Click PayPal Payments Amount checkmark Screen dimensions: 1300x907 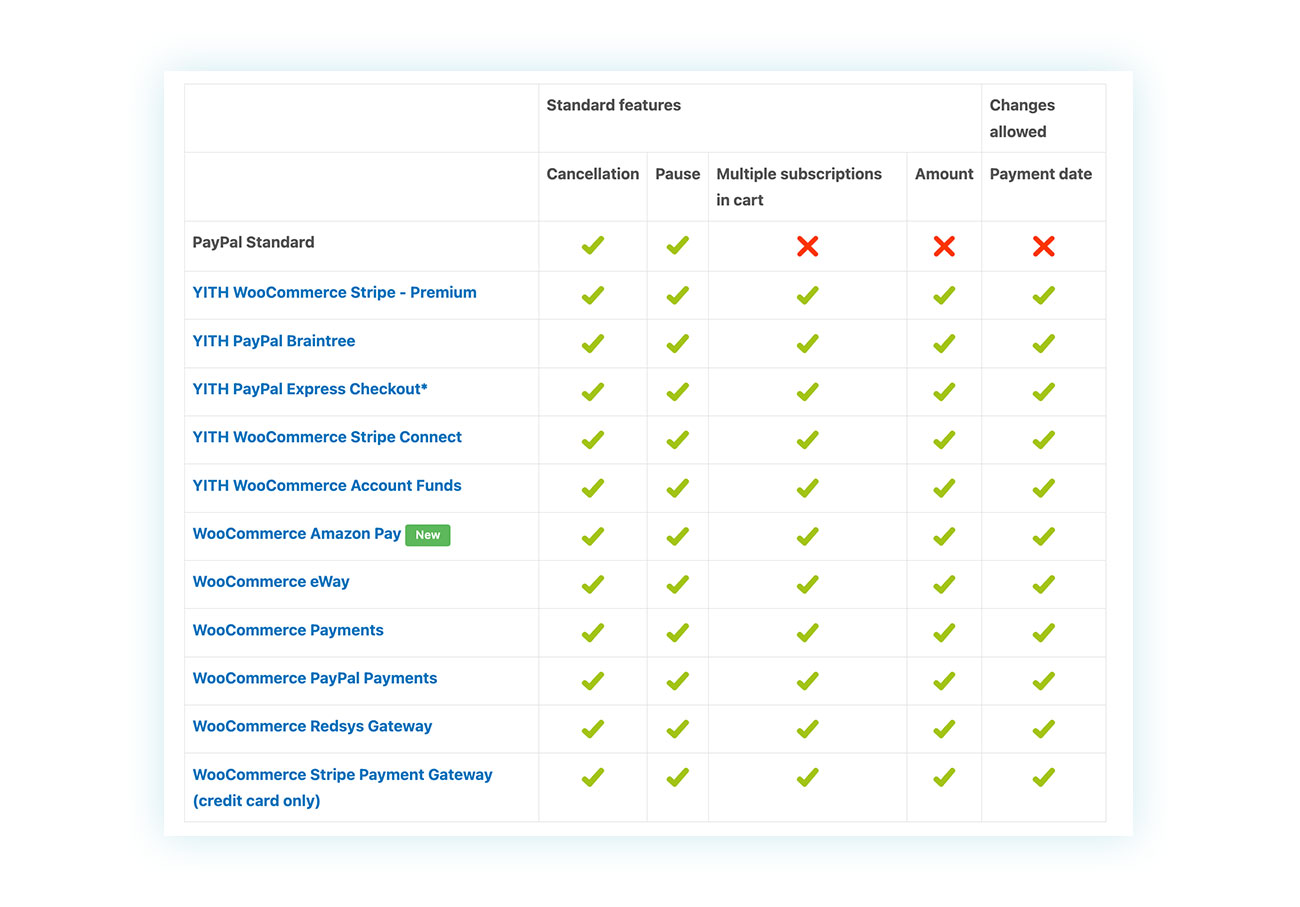(944, 680)
